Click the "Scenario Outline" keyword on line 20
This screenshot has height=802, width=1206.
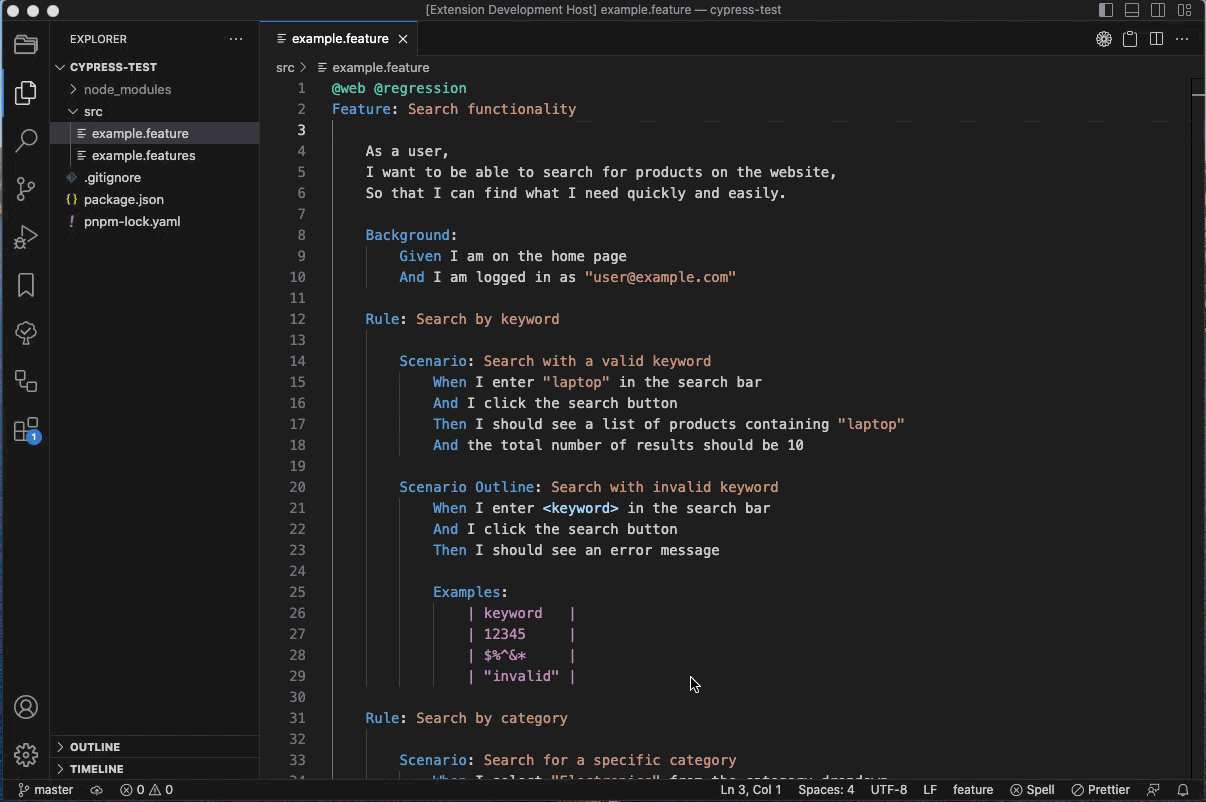tap(466, 487)
